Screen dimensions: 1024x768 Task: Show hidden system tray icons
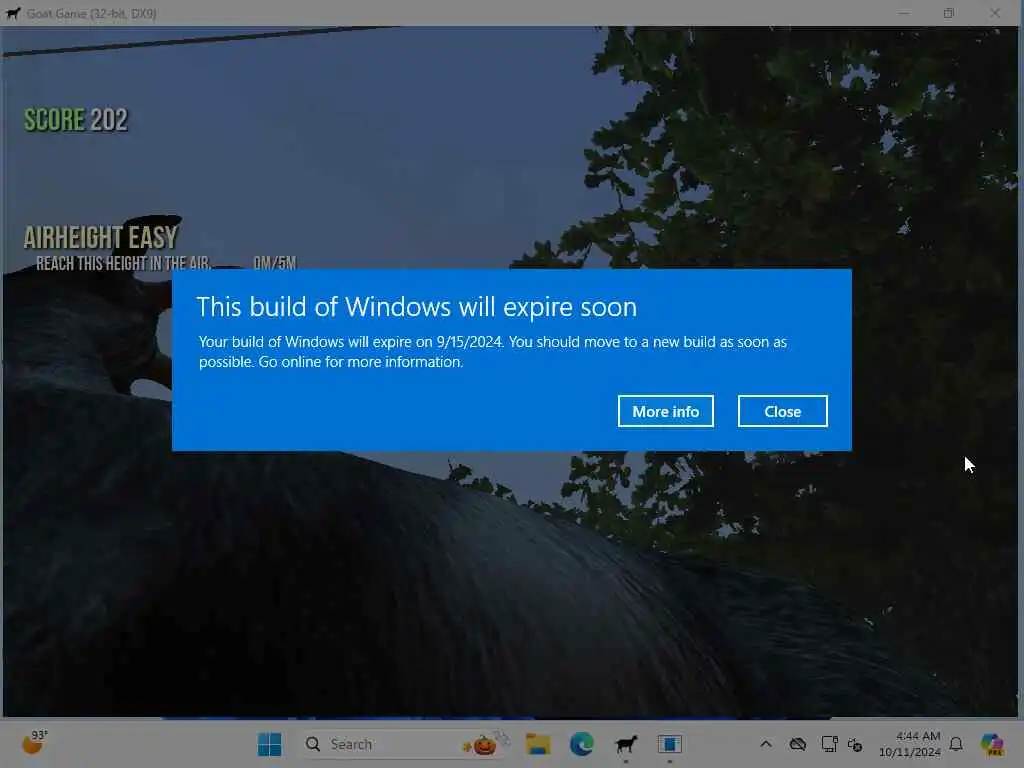765,744
